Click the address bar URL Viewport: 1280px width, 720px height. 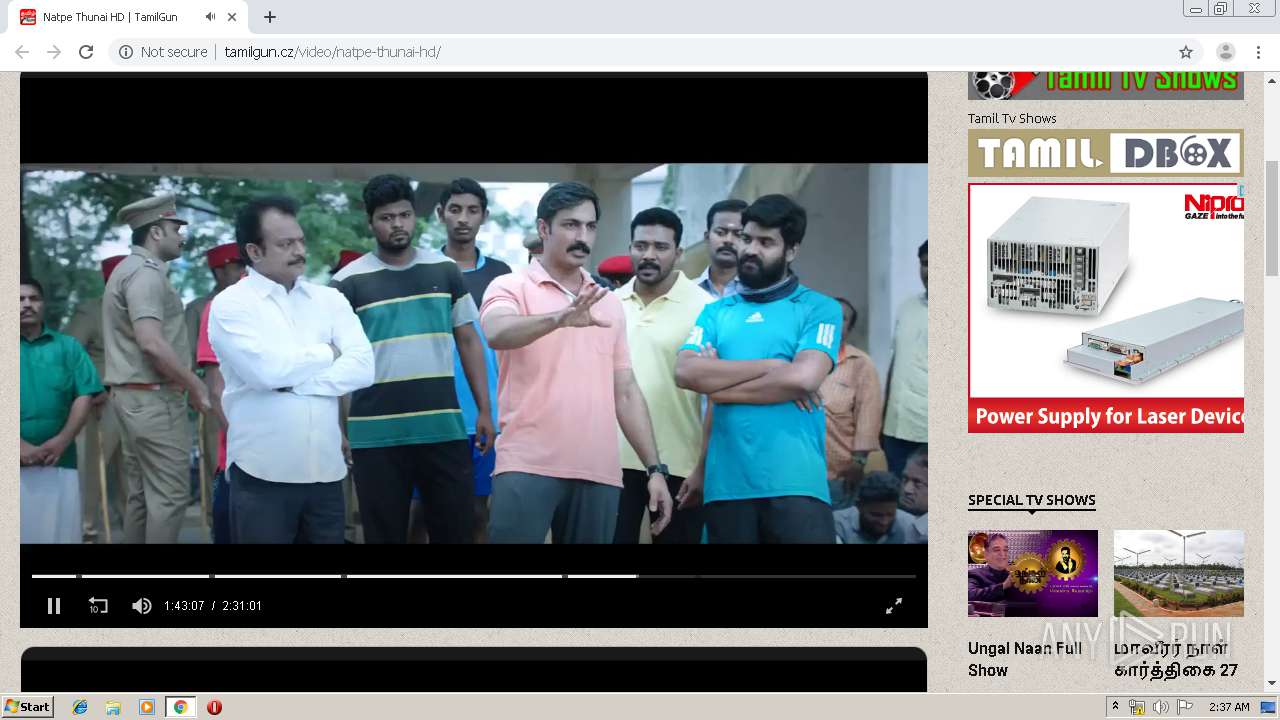pos(333,52)
